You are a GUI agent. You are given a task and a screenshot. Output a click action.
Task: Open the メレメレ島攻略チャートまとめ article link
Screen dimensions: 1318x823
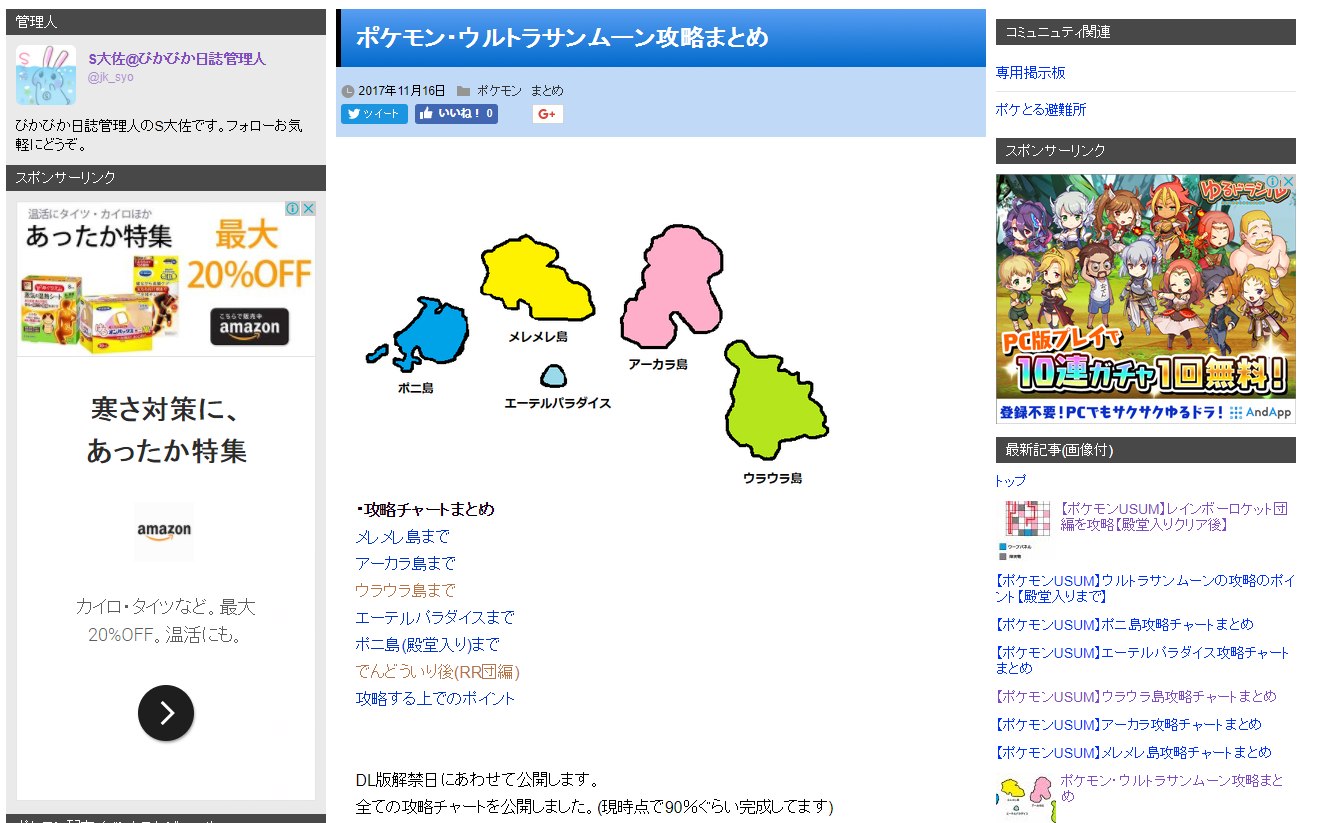click(1133, 753)
